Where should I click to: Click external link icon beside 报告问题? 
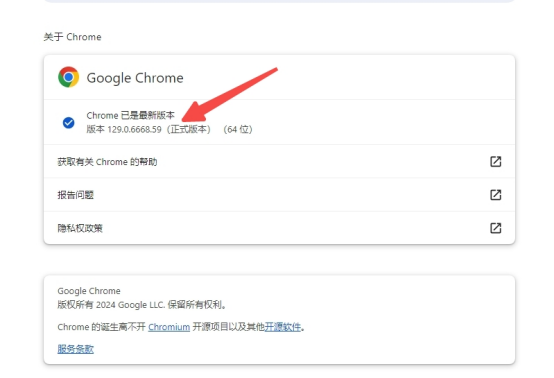click(x=495, y=195)
